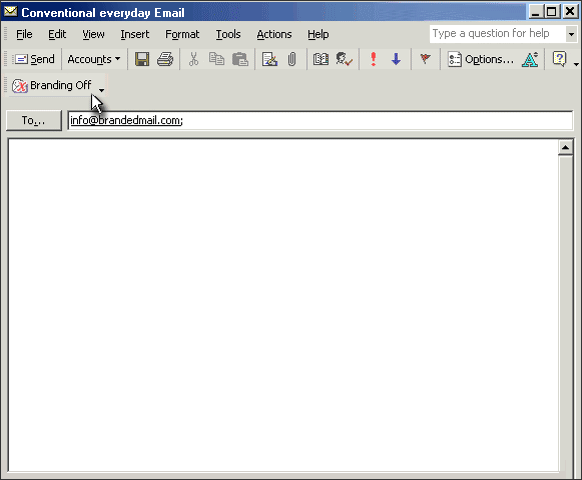Screen dimensions: 582x480
Task: Set low importance with blue down arrow
Action: coord(396,59)
